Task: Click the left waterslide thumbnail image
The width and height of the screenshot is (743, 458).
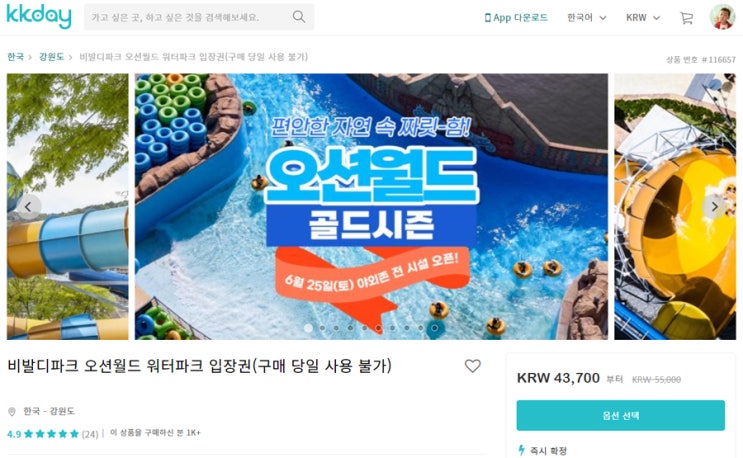Action: click(67, 207)
